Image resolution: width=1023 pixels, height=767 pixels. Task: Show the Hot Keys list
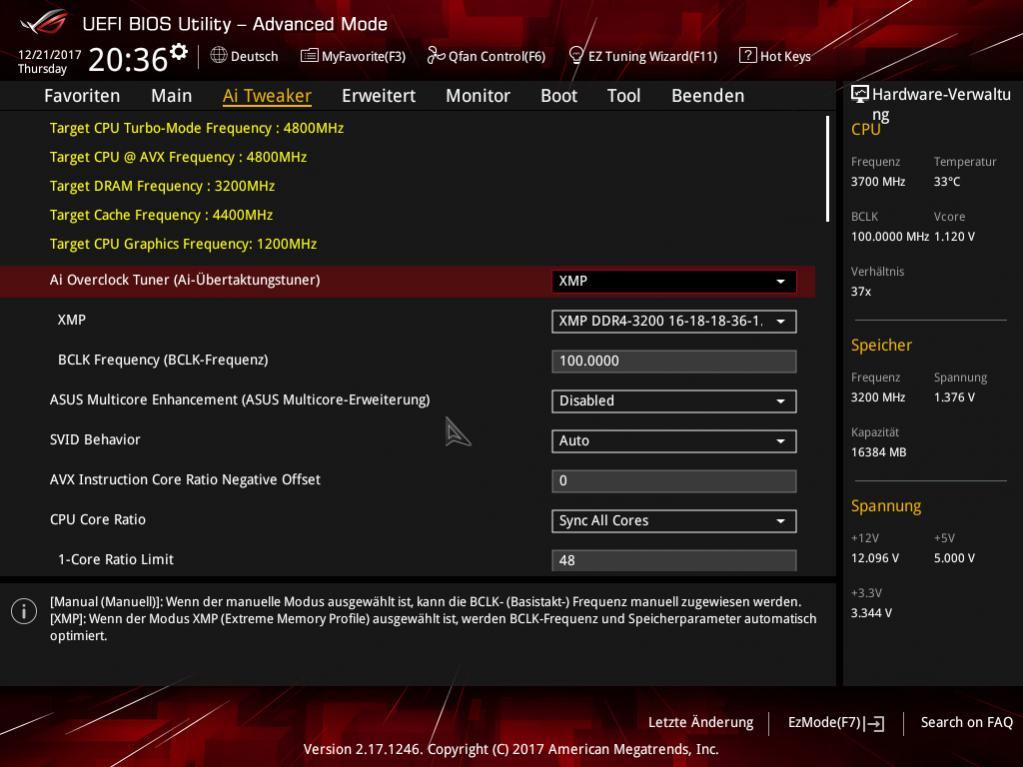[775, 56]
